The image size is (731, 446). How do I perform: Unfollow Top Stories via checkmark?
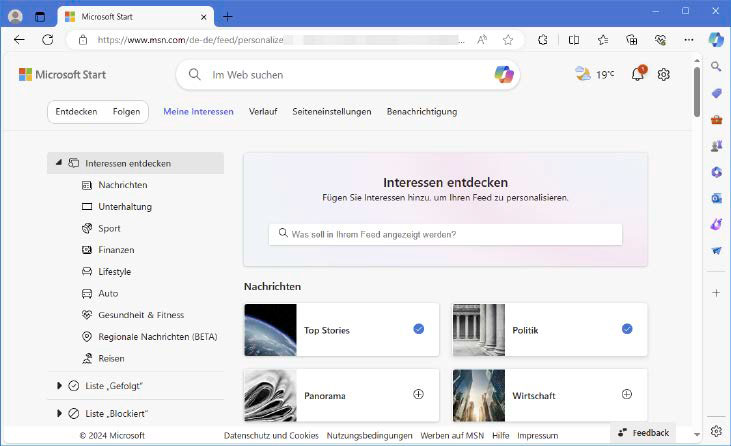click(x=419, y=329)
